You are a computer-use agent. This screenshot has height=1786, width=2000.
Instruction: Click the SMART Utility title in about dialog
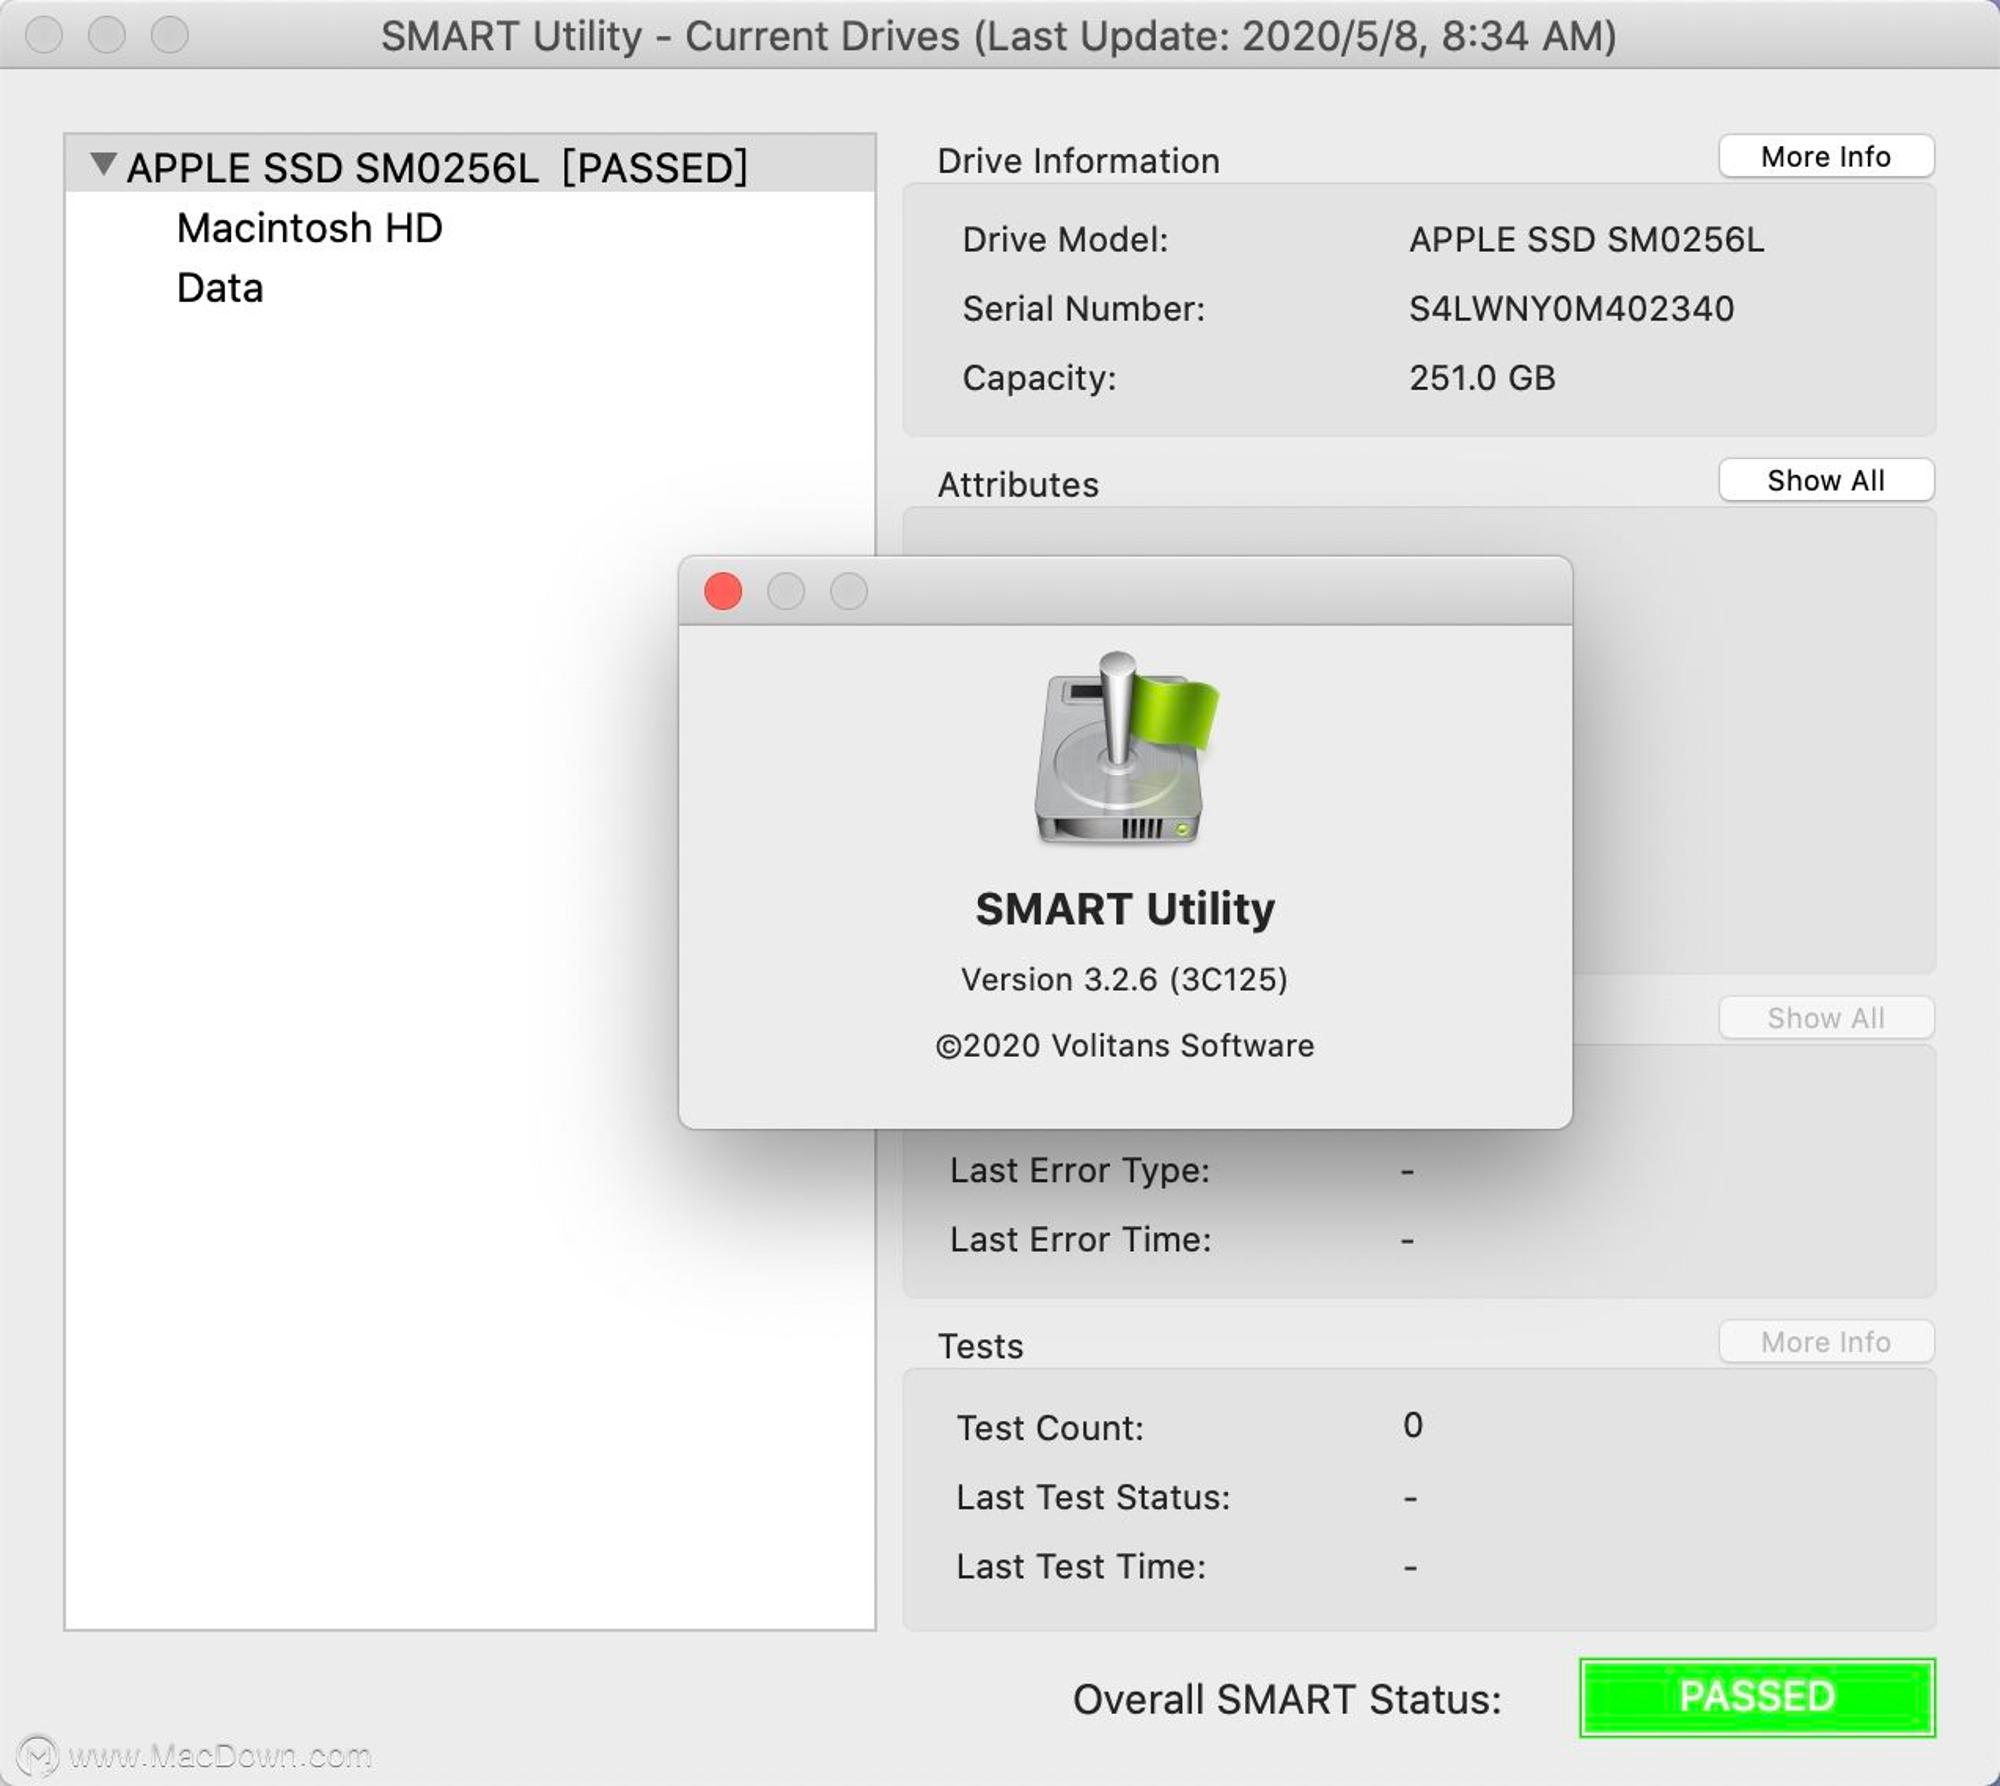[1125, 909]
